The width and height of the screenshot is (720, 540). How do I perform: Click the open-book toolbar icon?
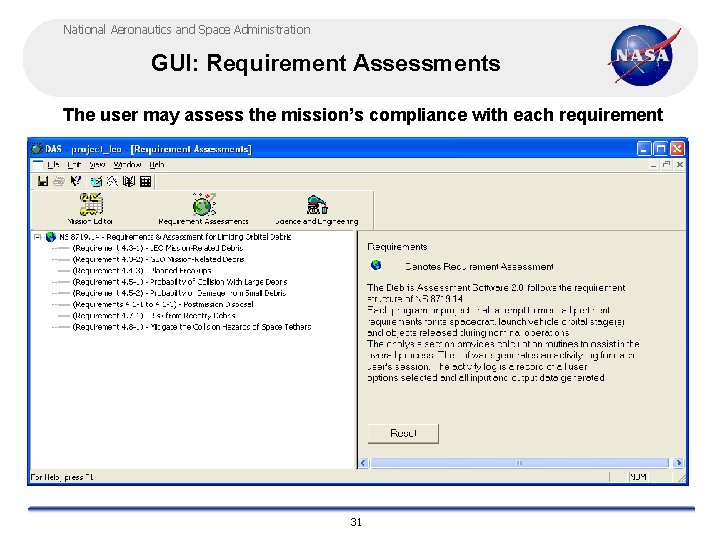tap(129, 181)
